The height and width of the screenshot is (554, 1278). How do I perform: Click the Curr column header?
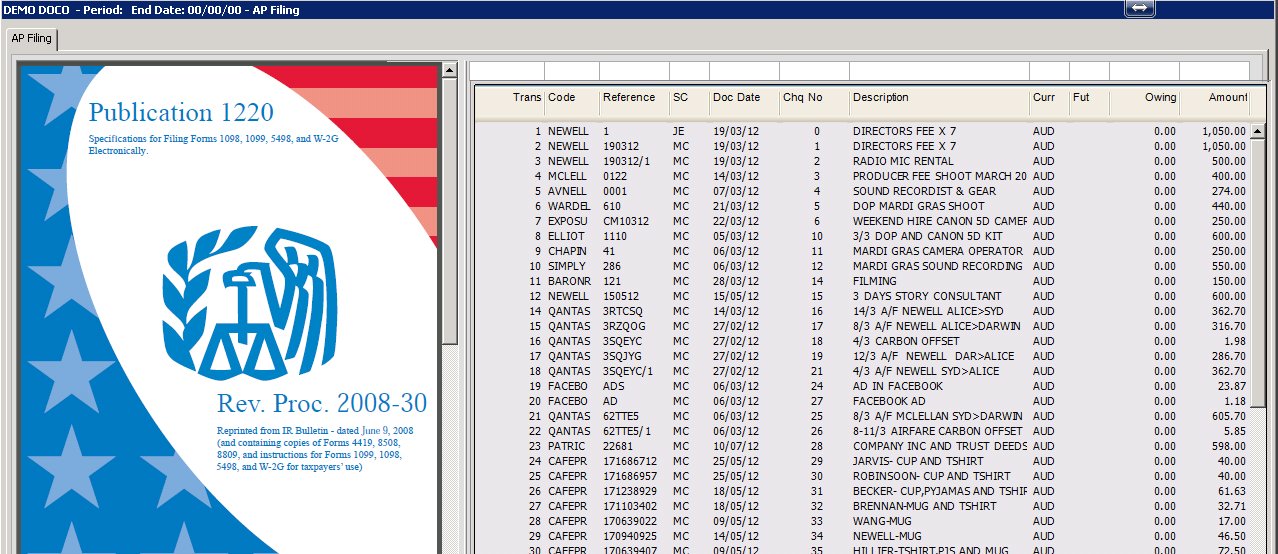tap(1050, 98)
